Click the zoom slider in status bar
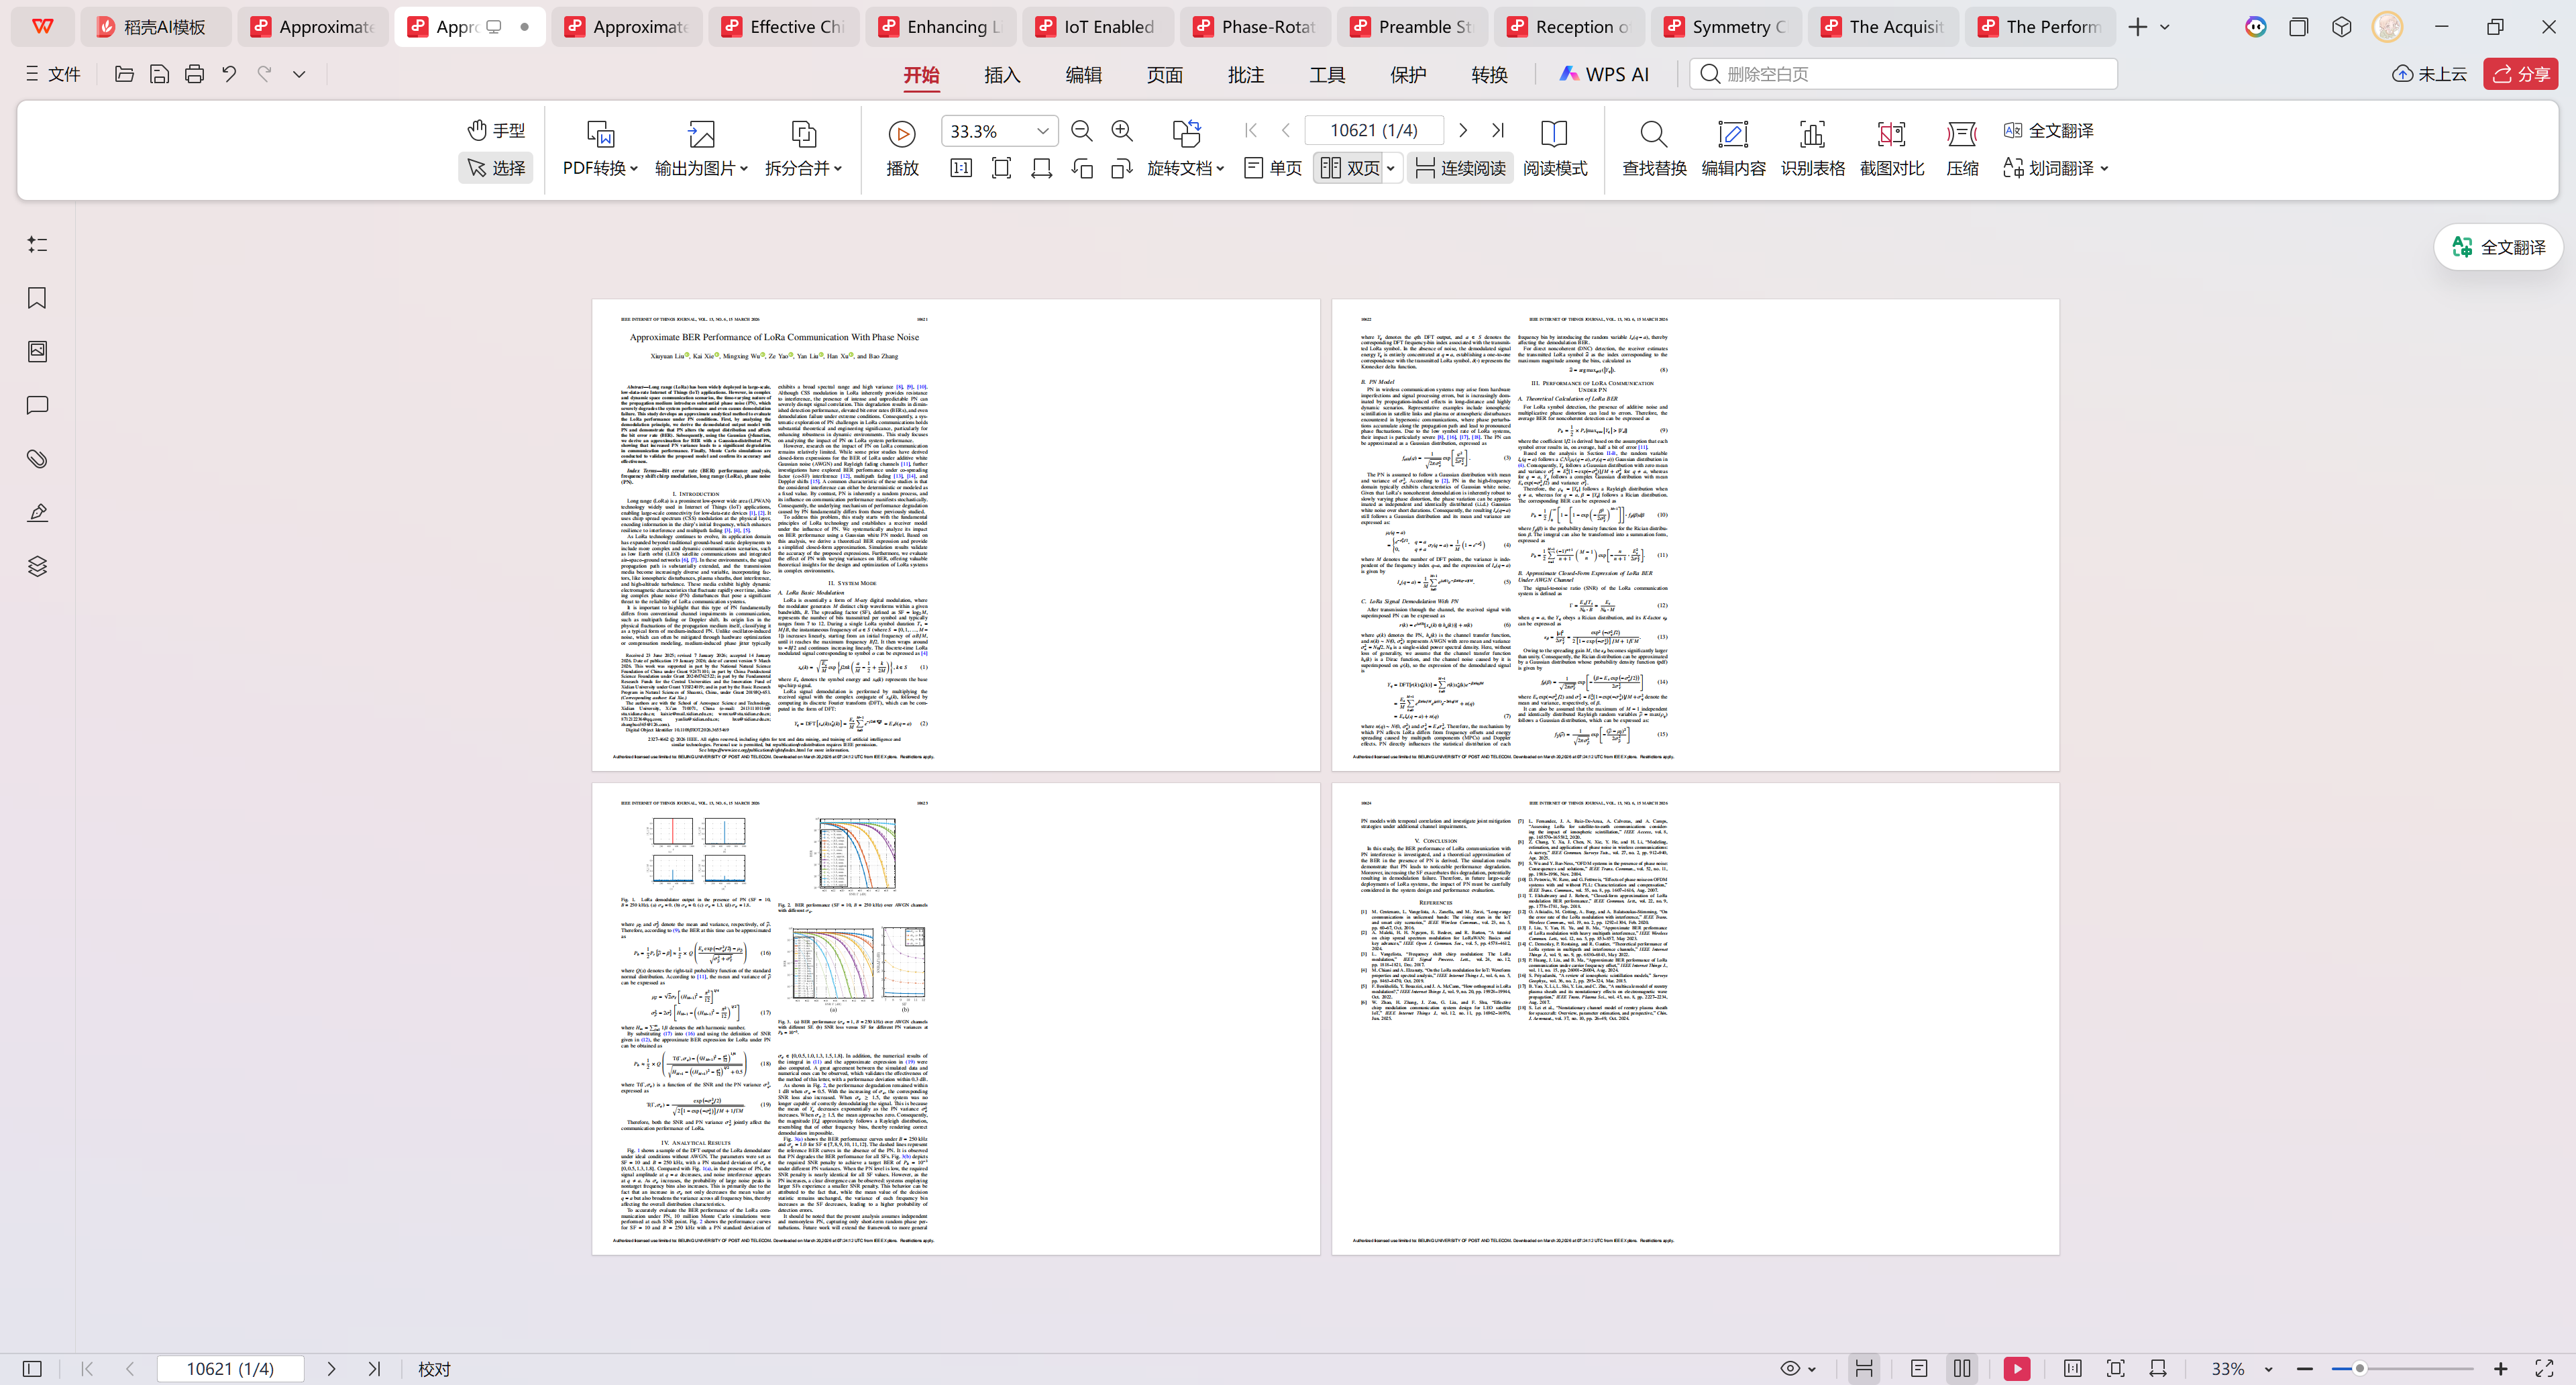 pos(2359,1368)
